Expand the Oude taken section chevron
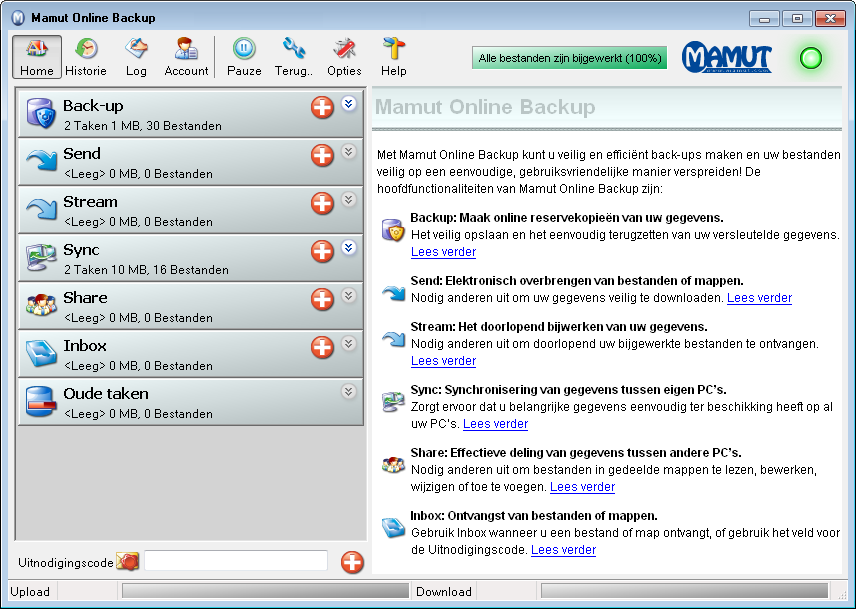This screenshot has width=856, height=609. [x=349, y=391]
